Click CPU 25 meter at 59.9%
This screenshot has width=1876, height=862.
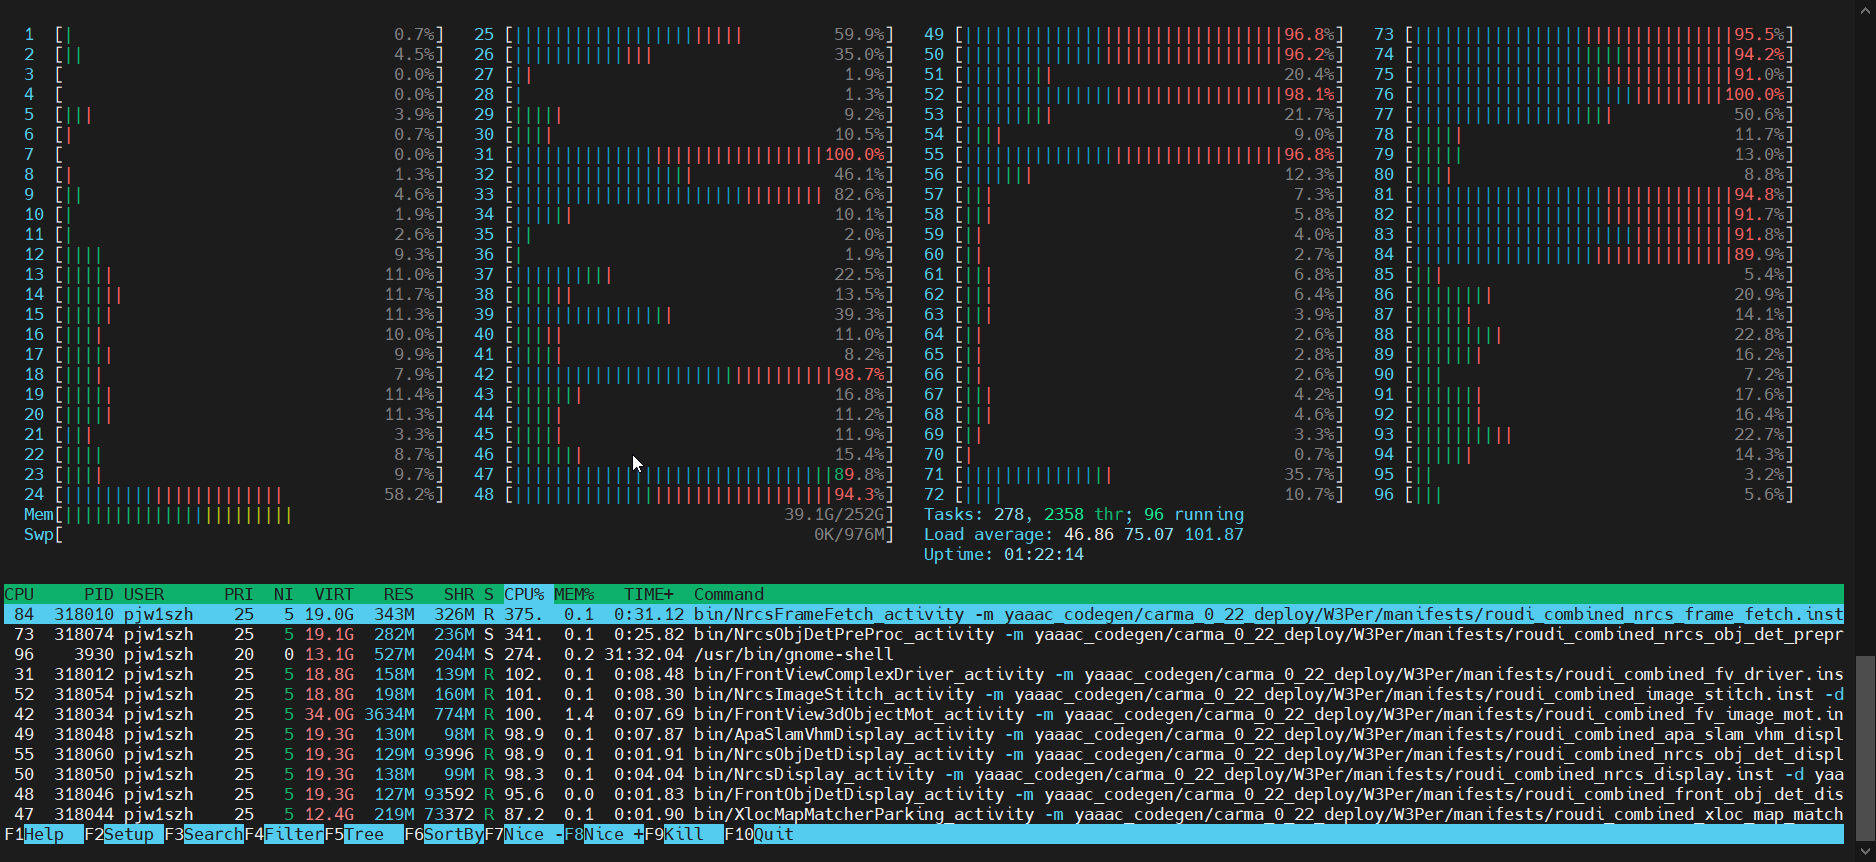coord(684,34)
